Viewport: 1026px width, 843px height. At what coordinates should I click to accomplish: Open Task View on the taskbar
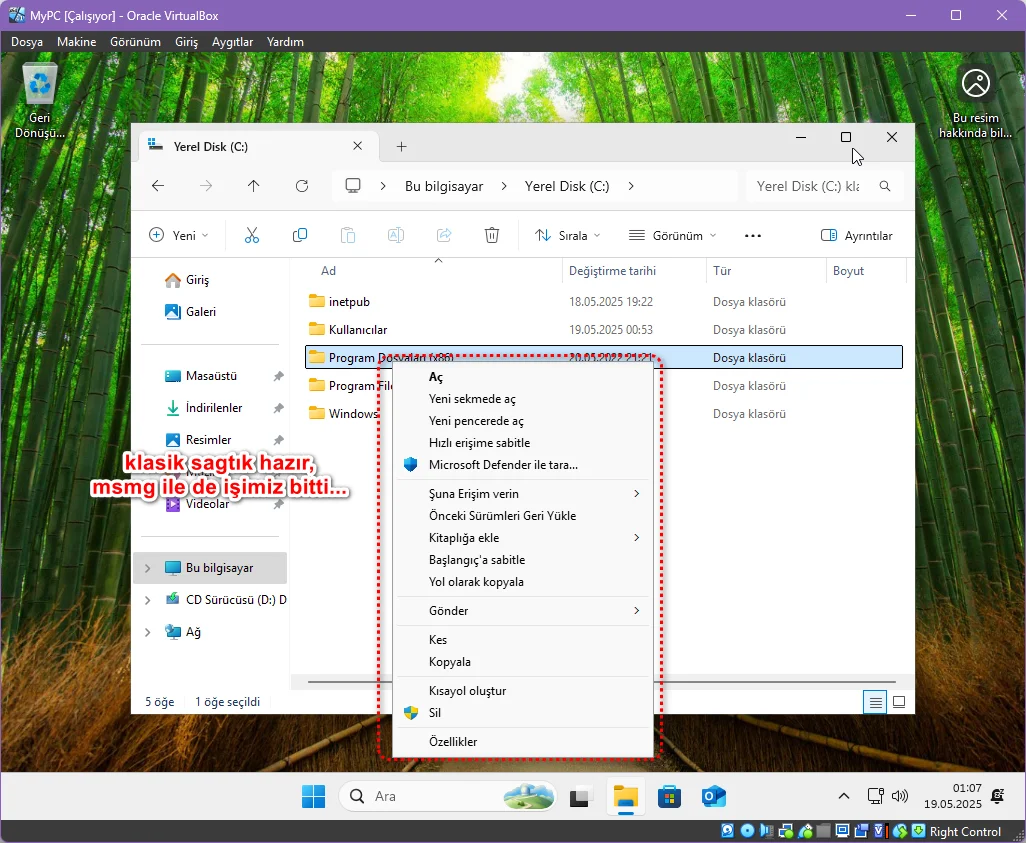pos(581,797)
